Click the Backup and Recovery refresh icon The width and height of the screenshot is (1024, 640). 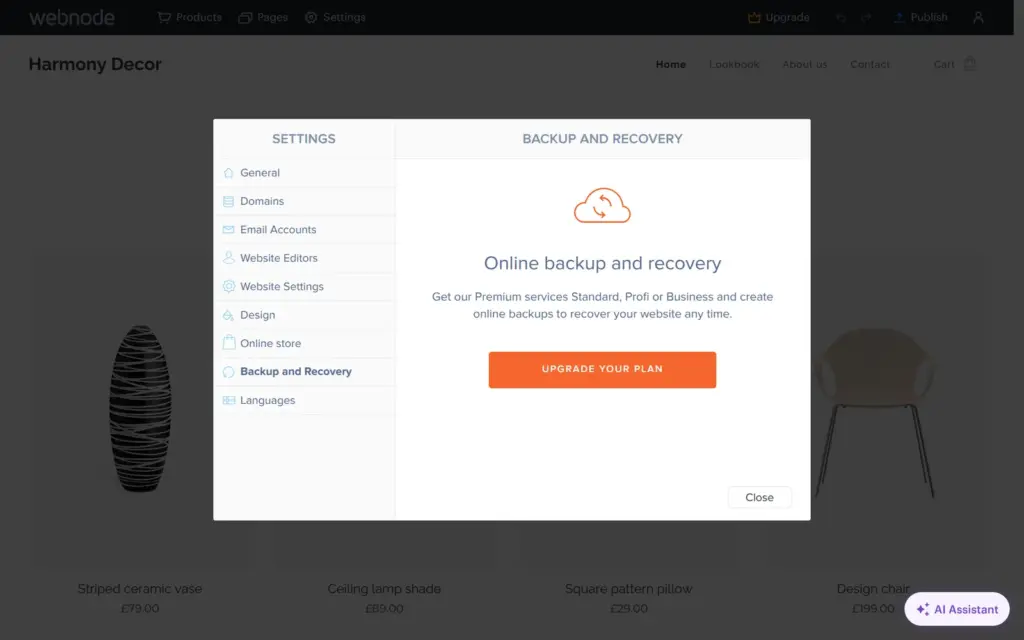pos(229,372)
